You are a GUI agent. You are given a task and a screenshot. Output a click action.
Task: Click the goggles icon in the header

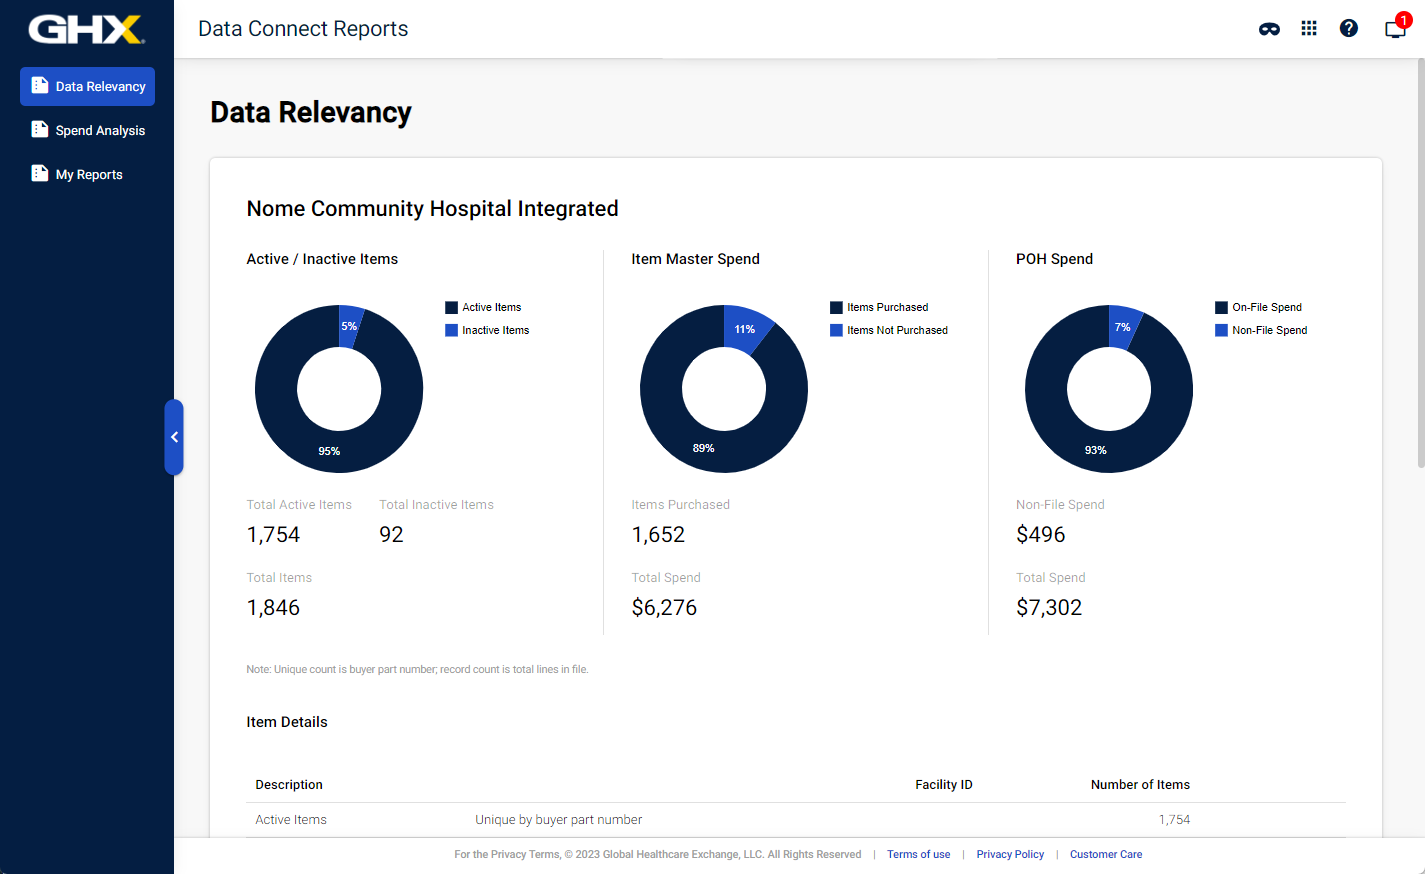click(1269, 30)
